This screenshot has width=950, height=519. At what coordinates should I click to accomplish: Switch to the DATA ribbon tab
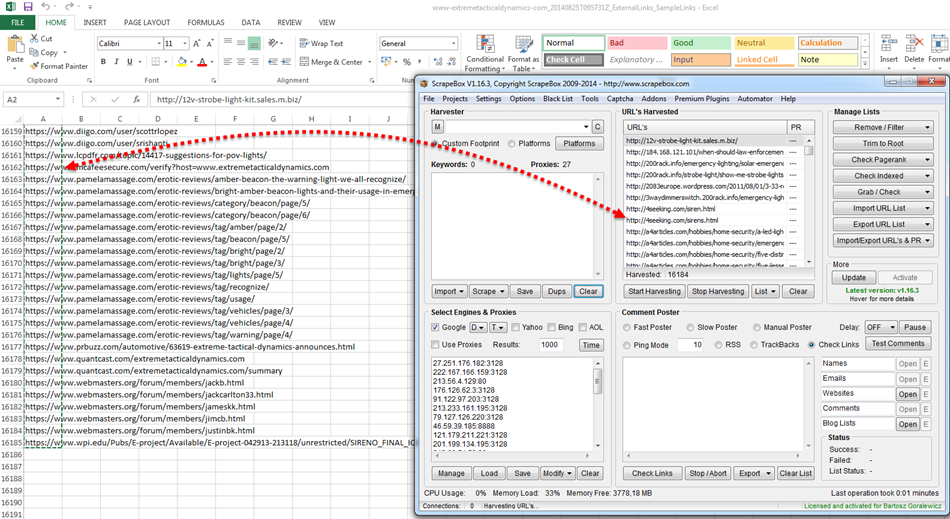pyautogui.click(x=251, y=22)
